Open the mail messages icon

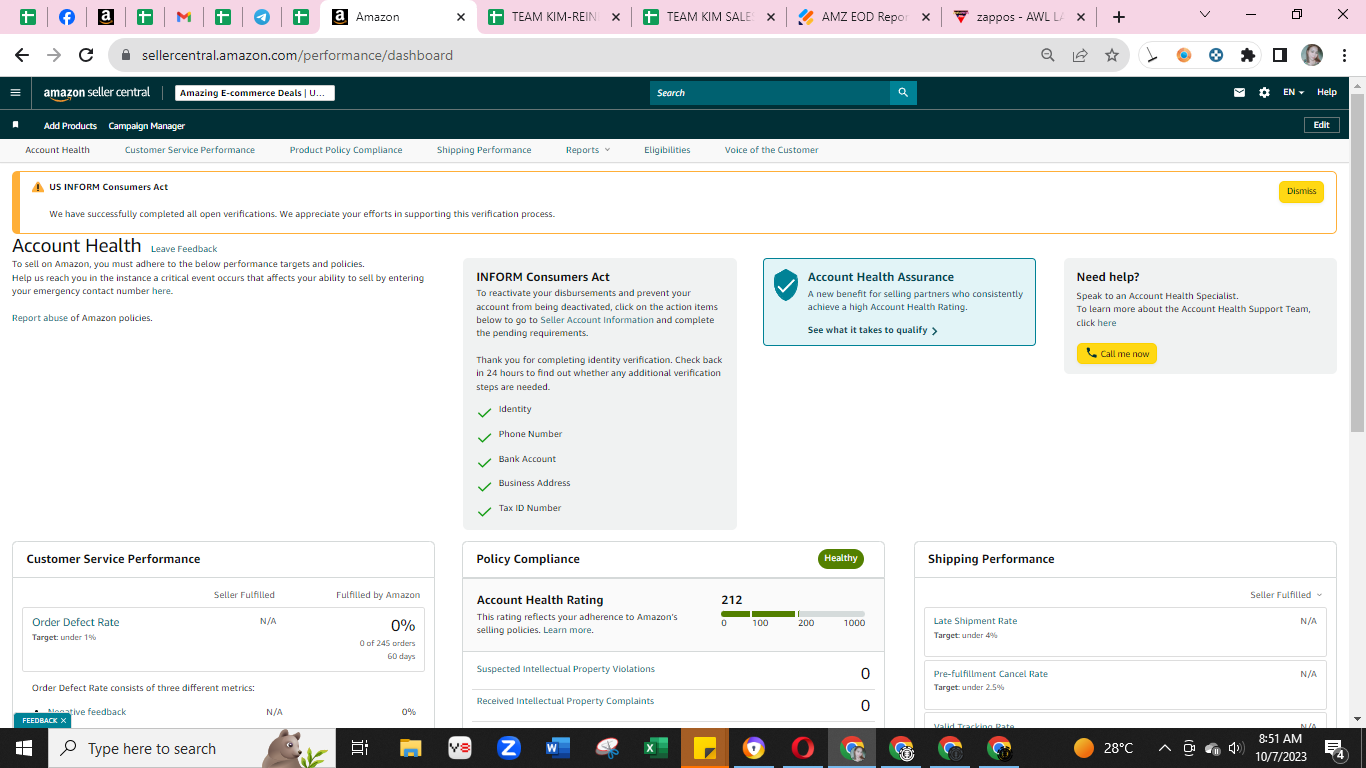click(x=1240, y=93)
